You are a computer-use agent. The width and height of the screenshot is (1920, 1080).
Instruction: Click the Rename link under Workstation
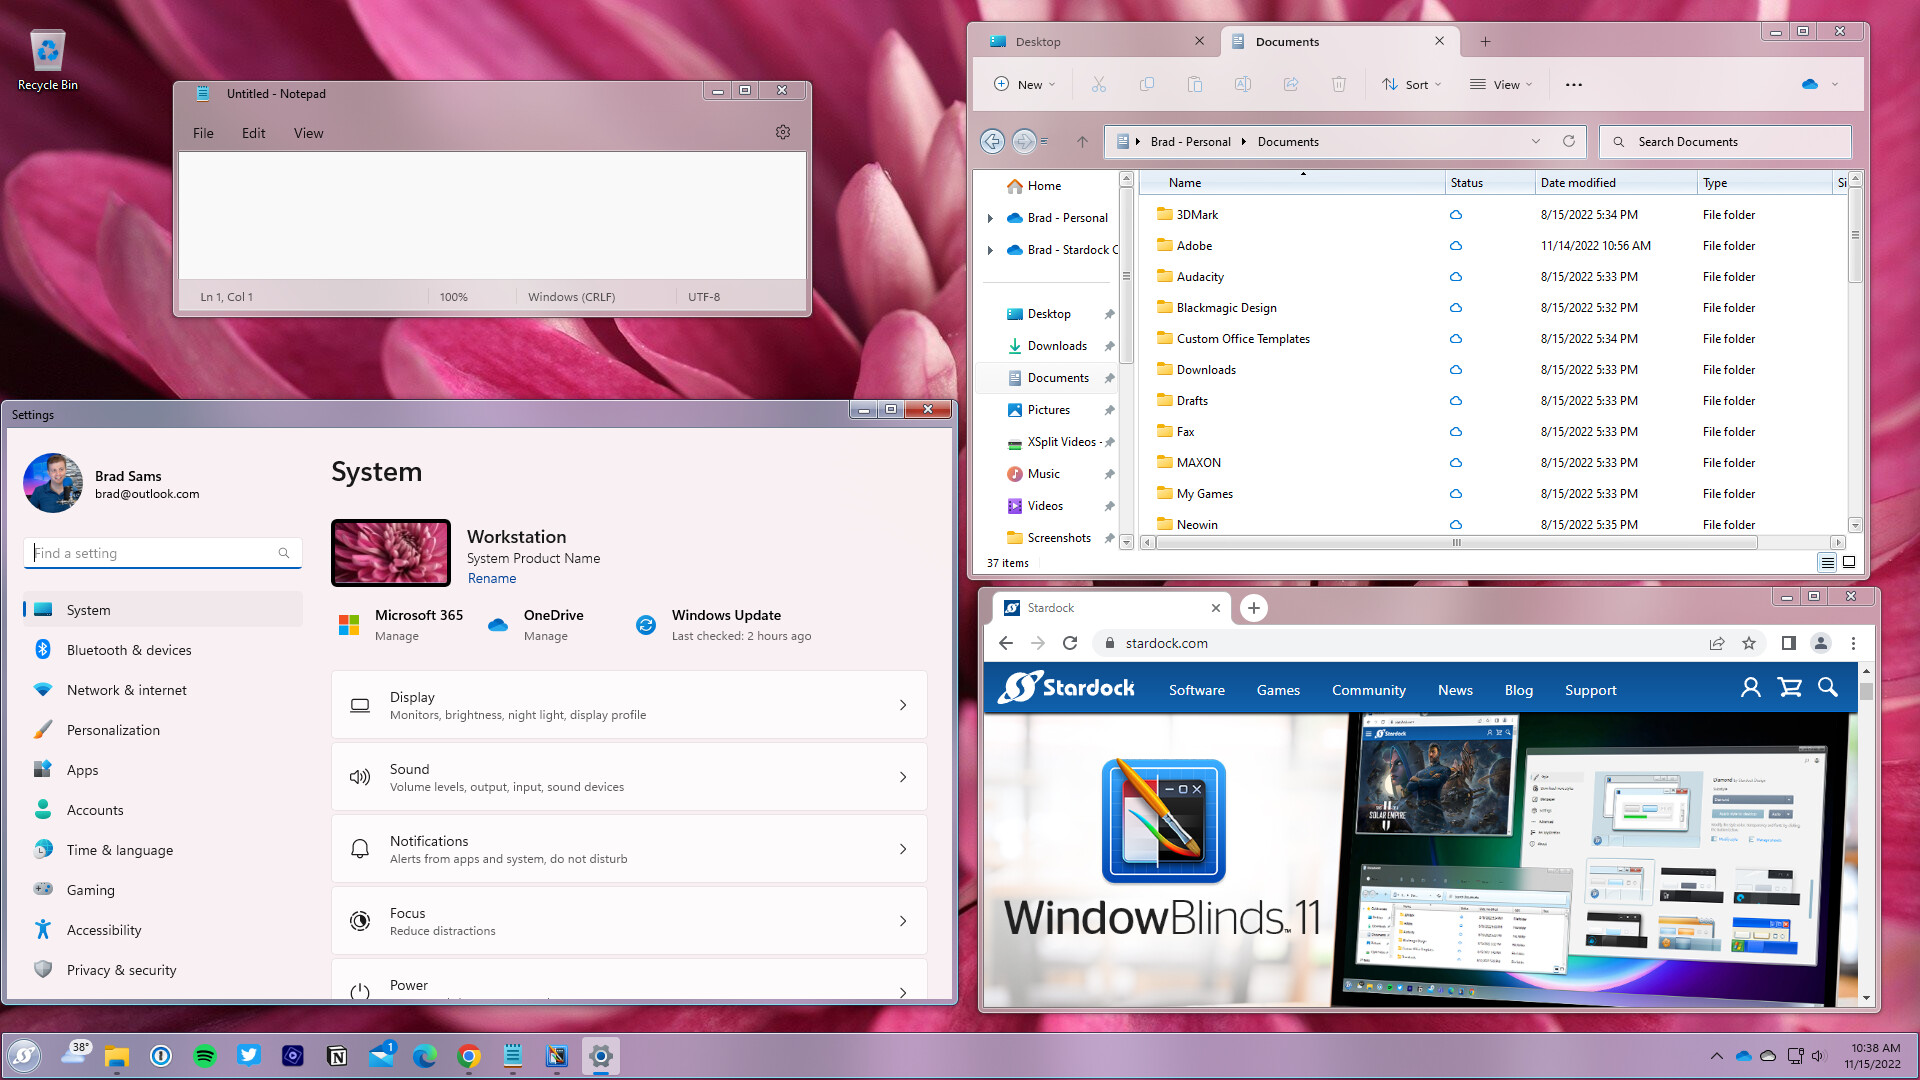point(491,578)
